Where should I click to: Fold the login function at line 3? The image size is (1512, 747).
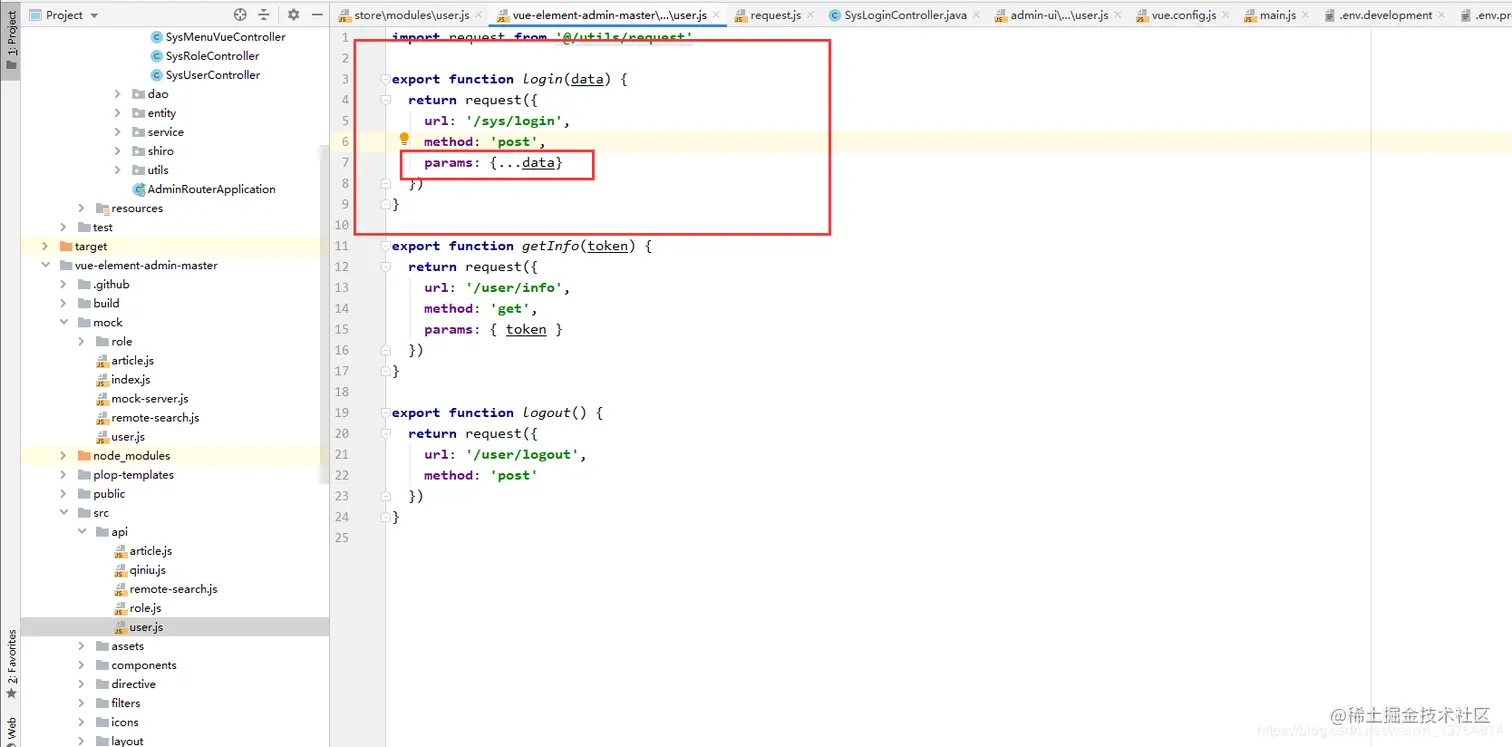click(385, 79)
